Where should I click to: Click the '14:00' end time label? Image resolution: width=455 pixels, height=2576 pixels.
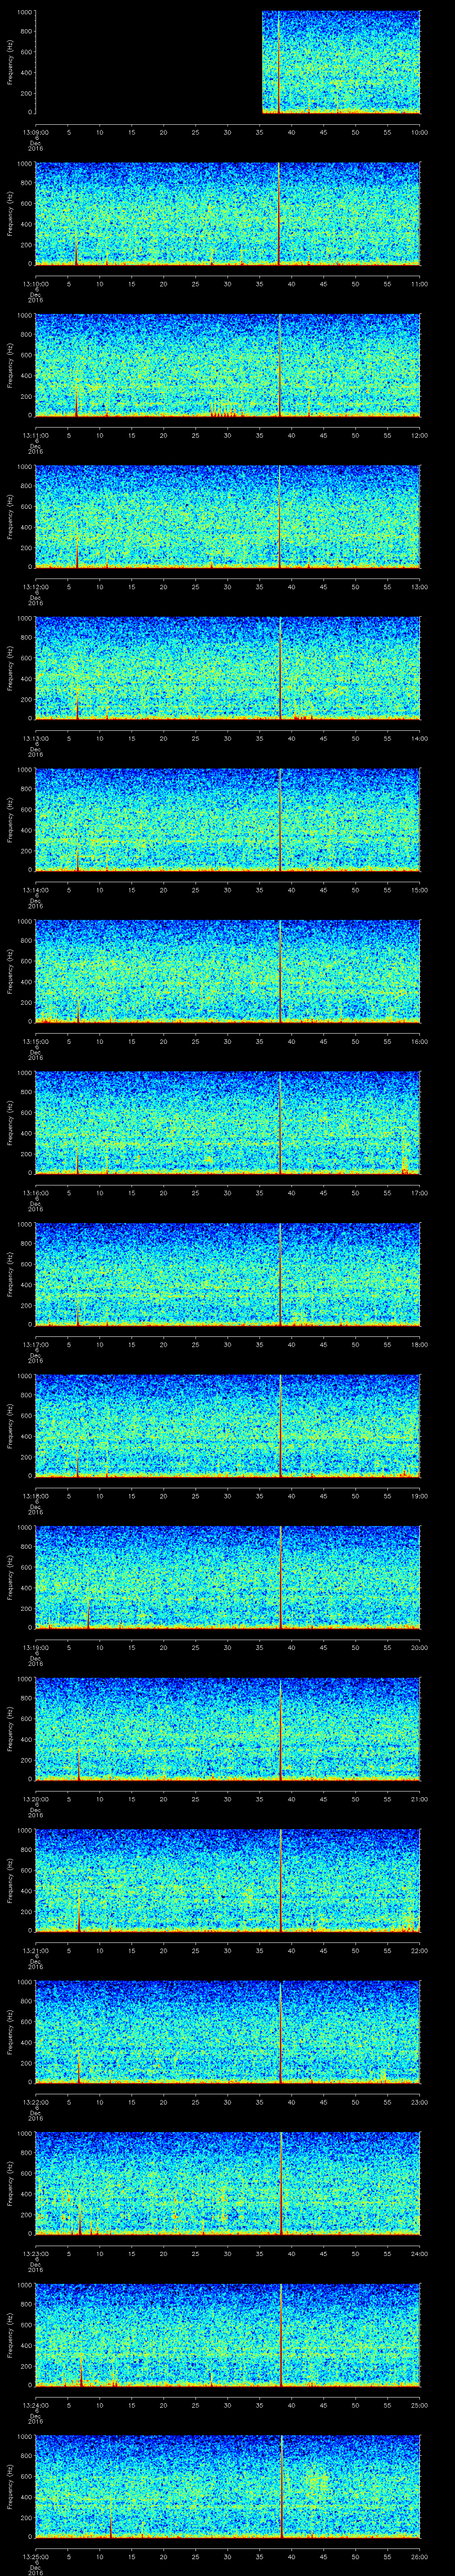pos(420,738)
